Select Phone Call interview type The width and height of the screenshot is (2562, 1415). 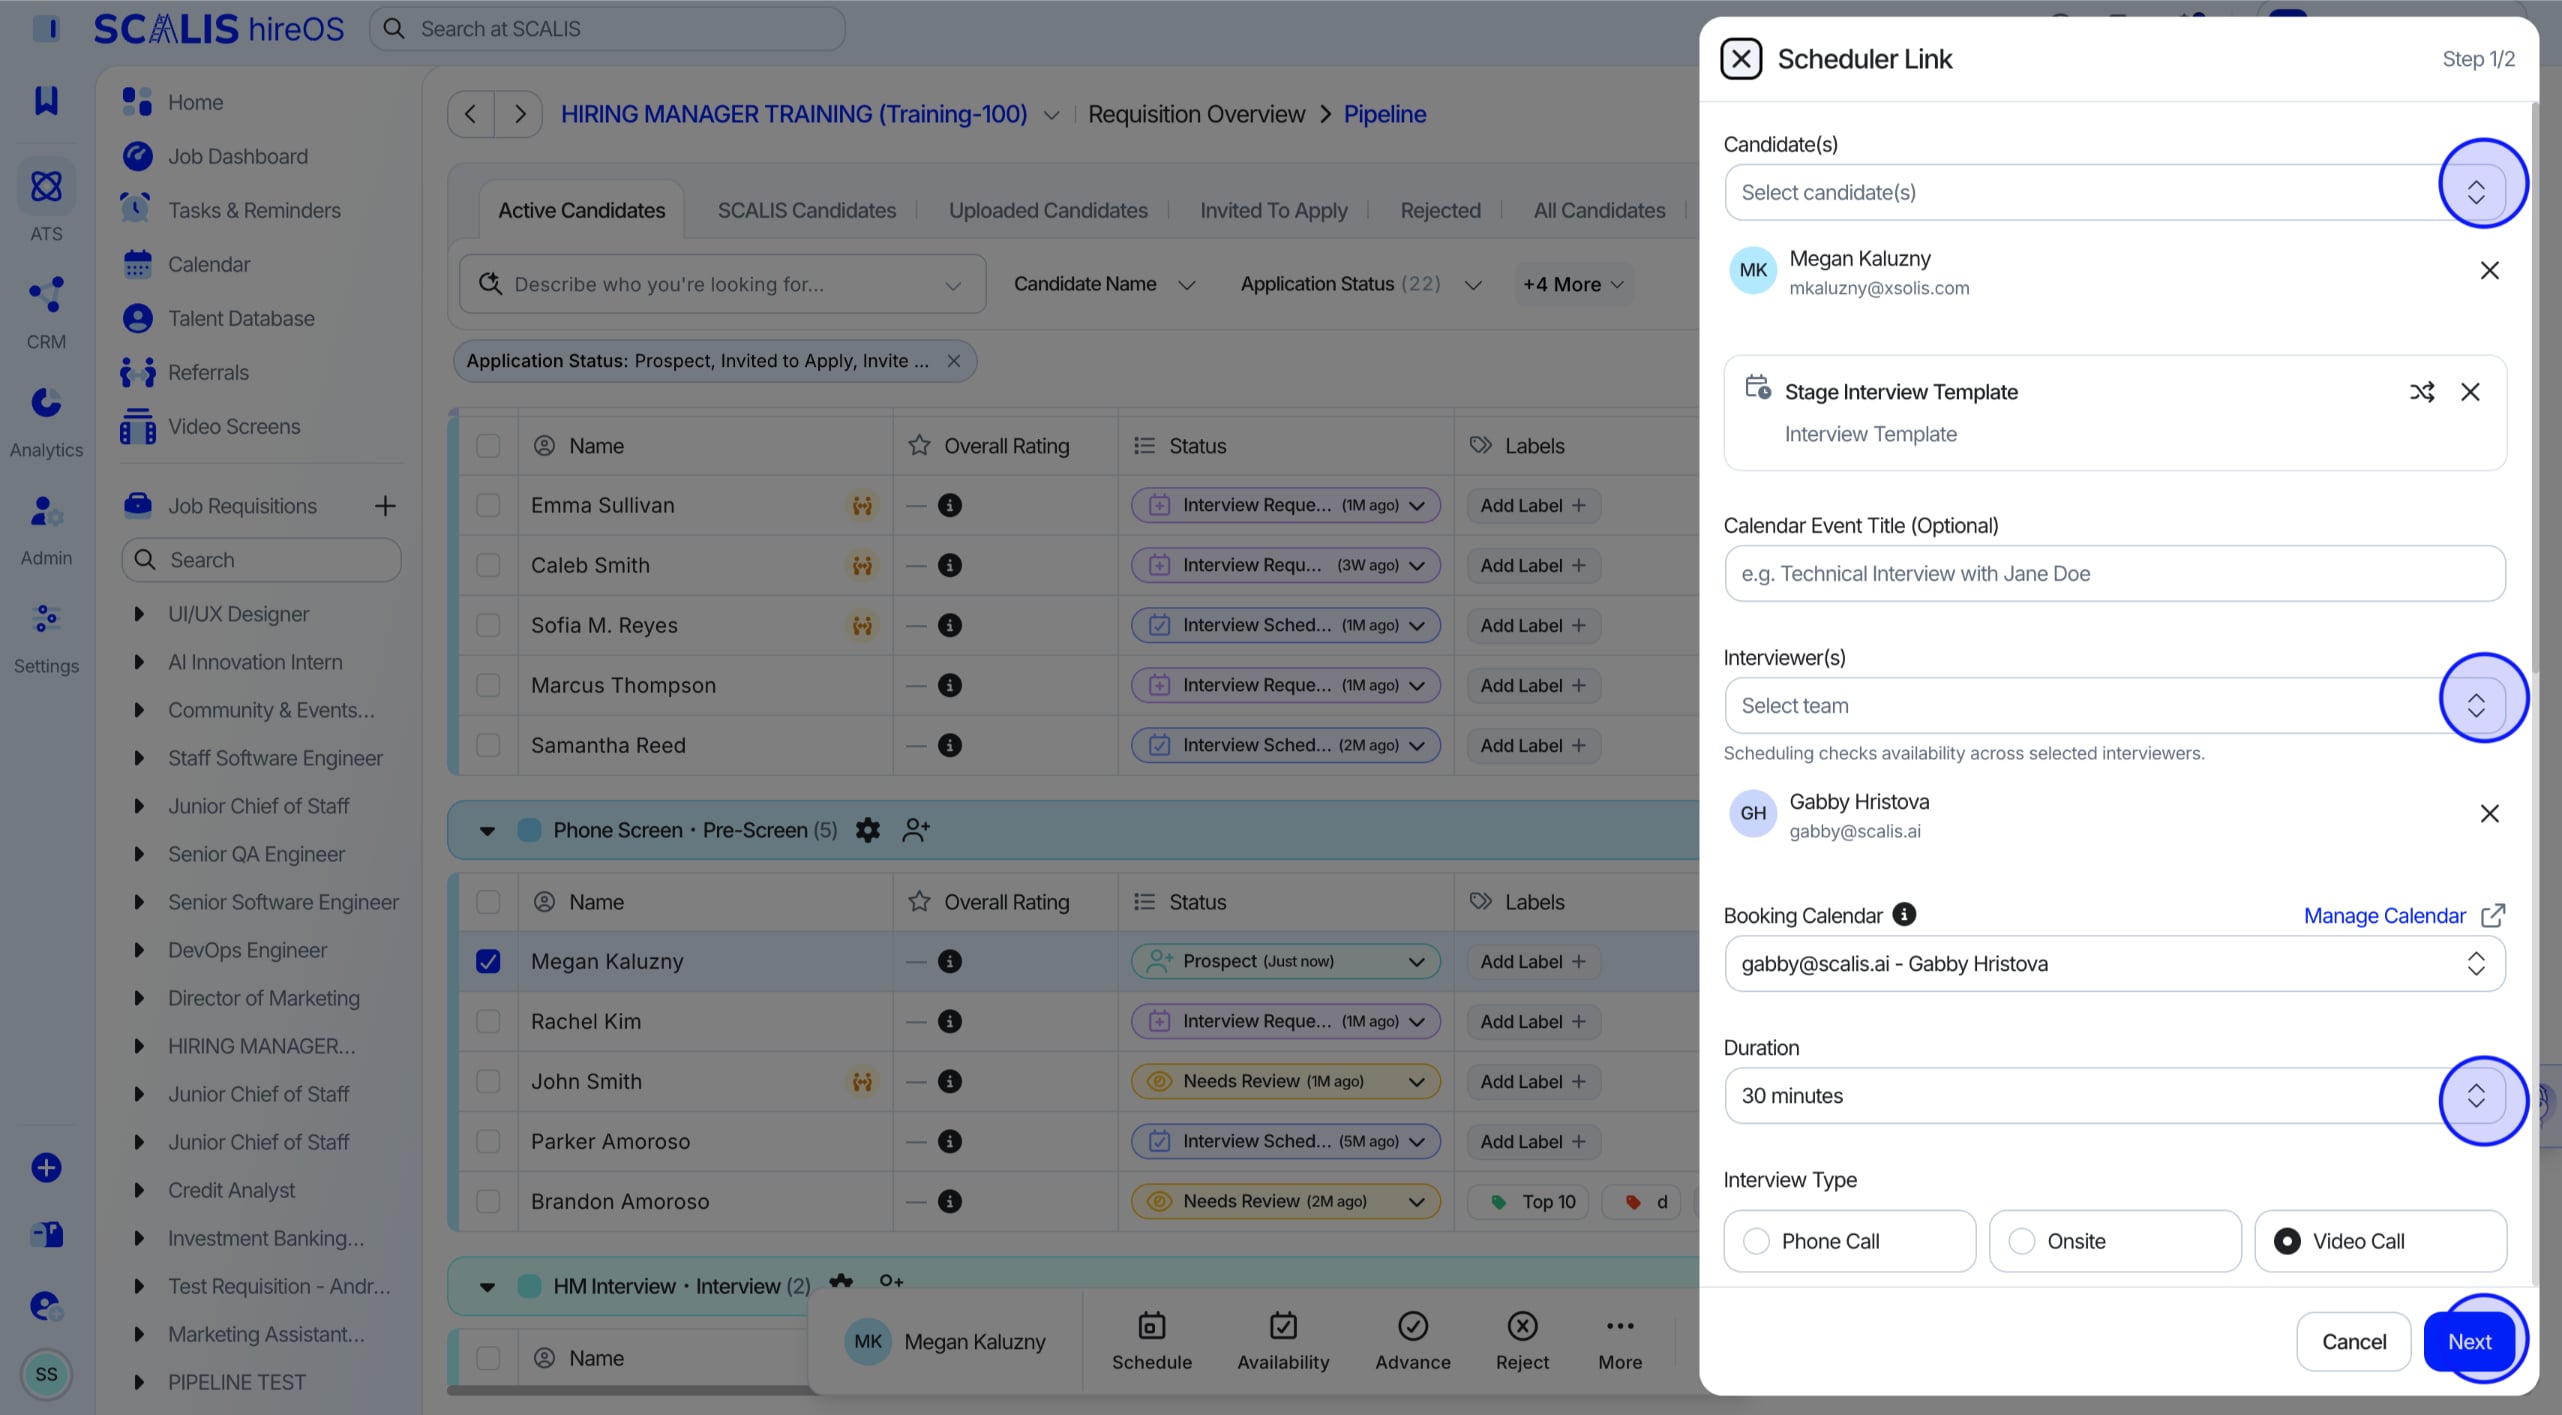[1849, 1241]
